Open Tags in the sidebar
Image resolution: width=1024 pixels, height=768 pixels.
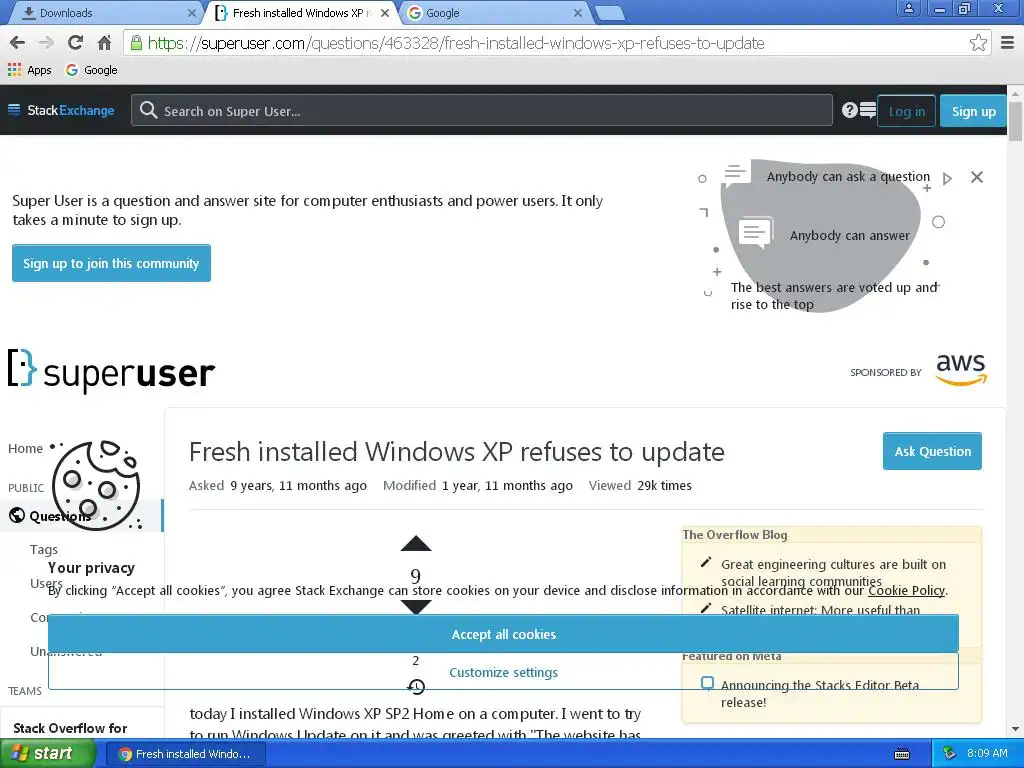point(44,549)
